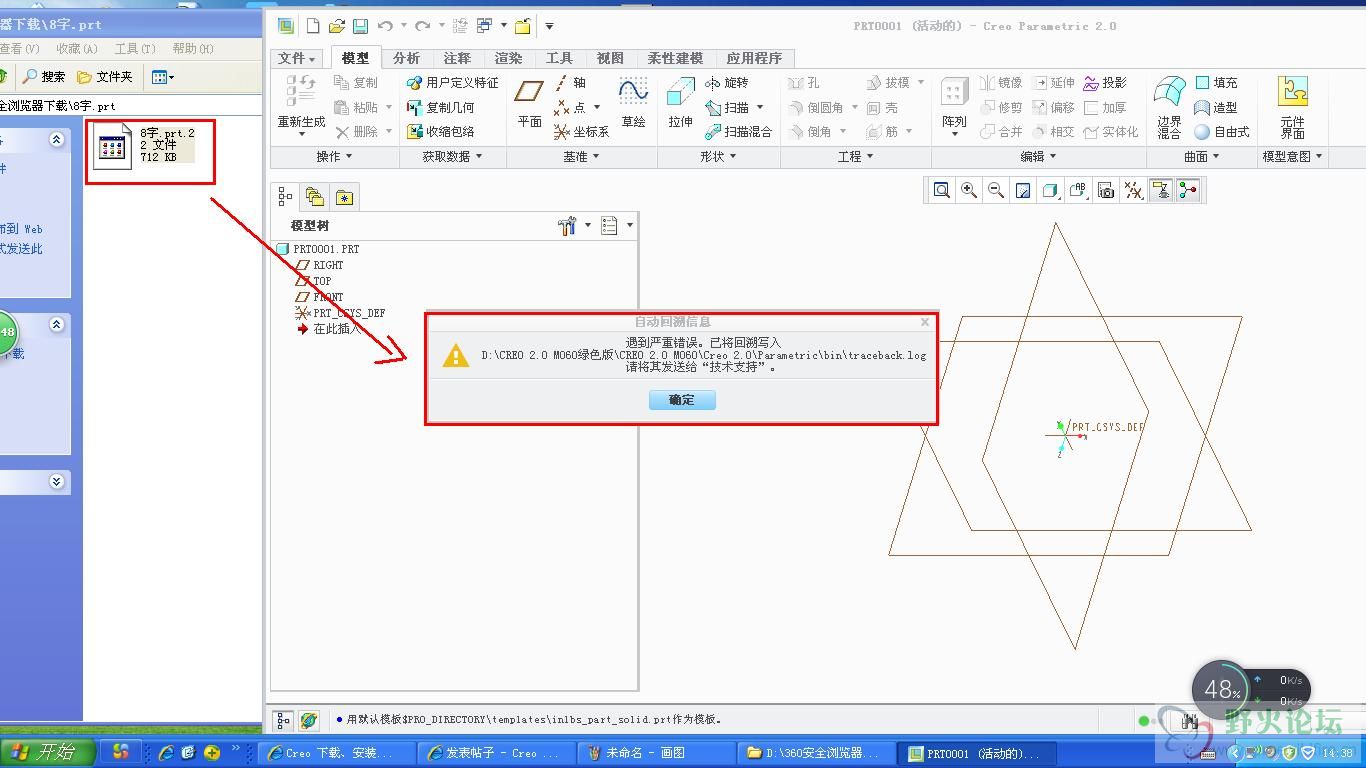
Task: Select the Revolve (旋转) tool
Action: coord(727,83)
